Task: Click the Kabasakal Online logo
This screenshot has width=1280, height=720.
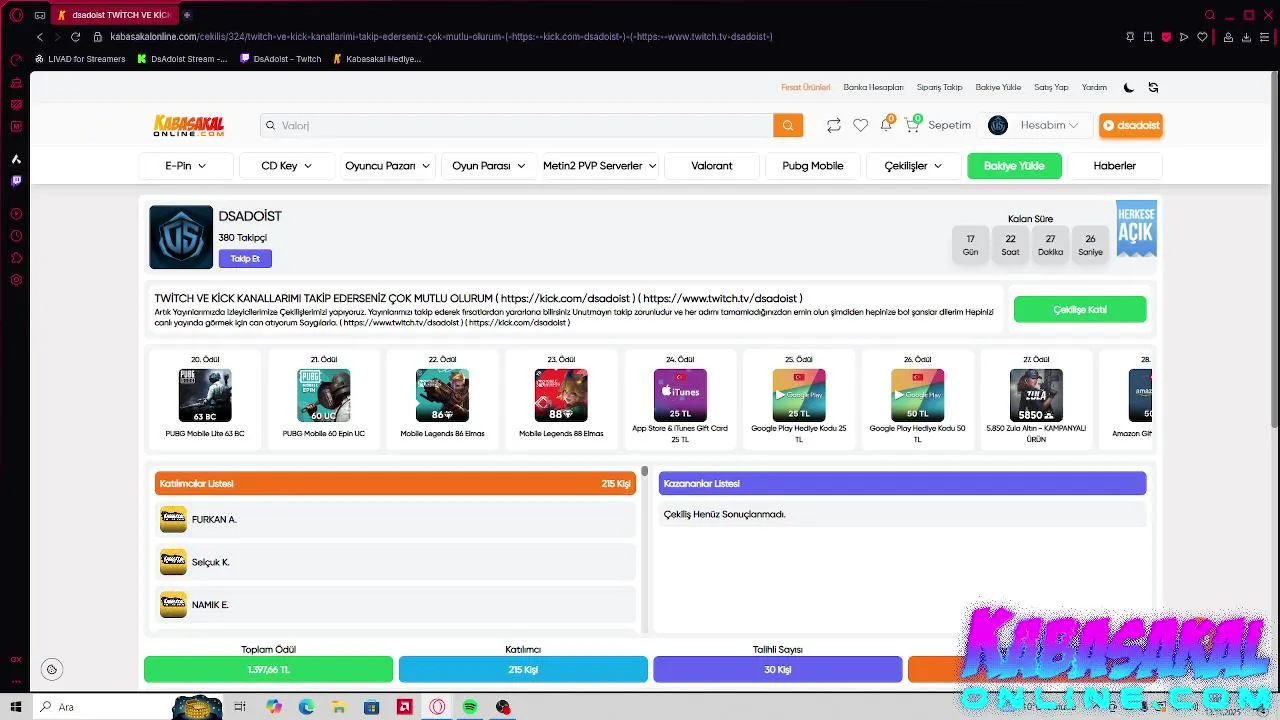Action: click(188, 125)
